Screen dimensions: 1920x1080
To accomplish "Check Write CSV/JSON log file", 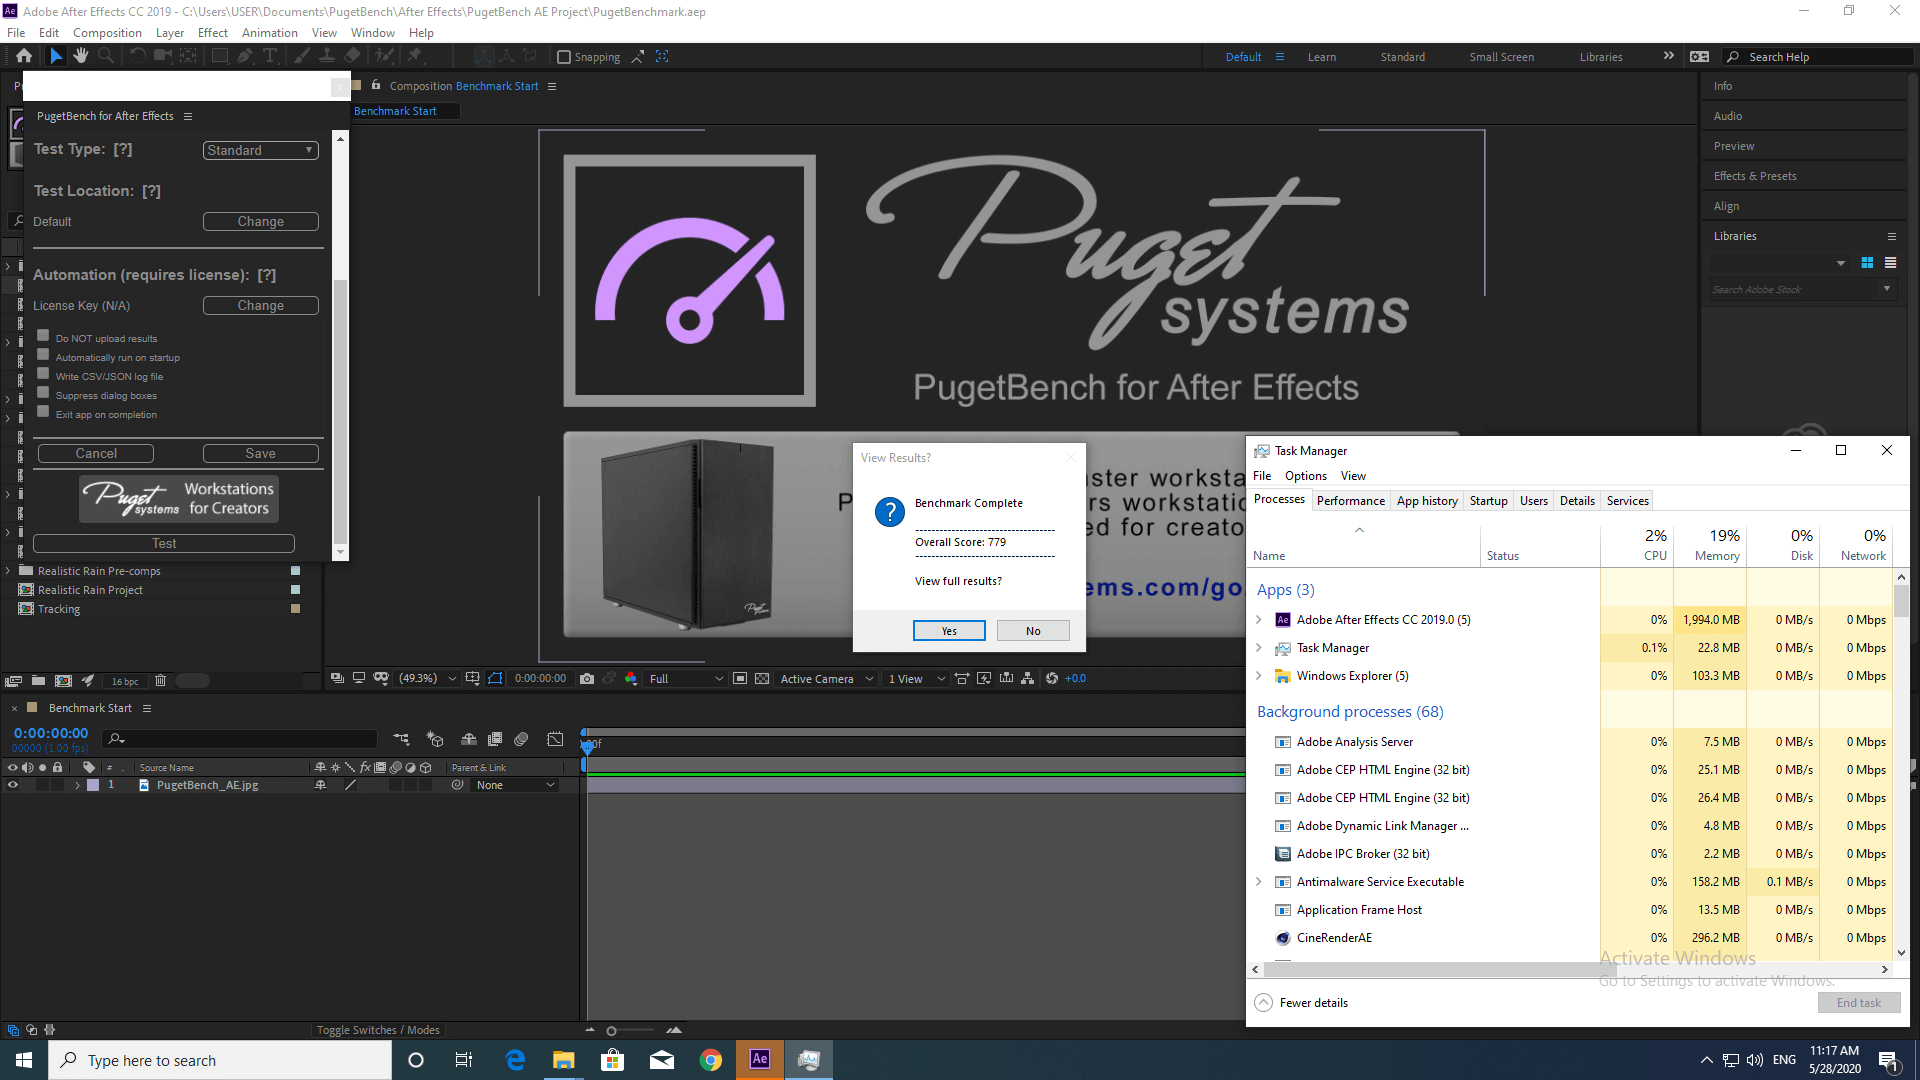I will (x=43, y=374).
